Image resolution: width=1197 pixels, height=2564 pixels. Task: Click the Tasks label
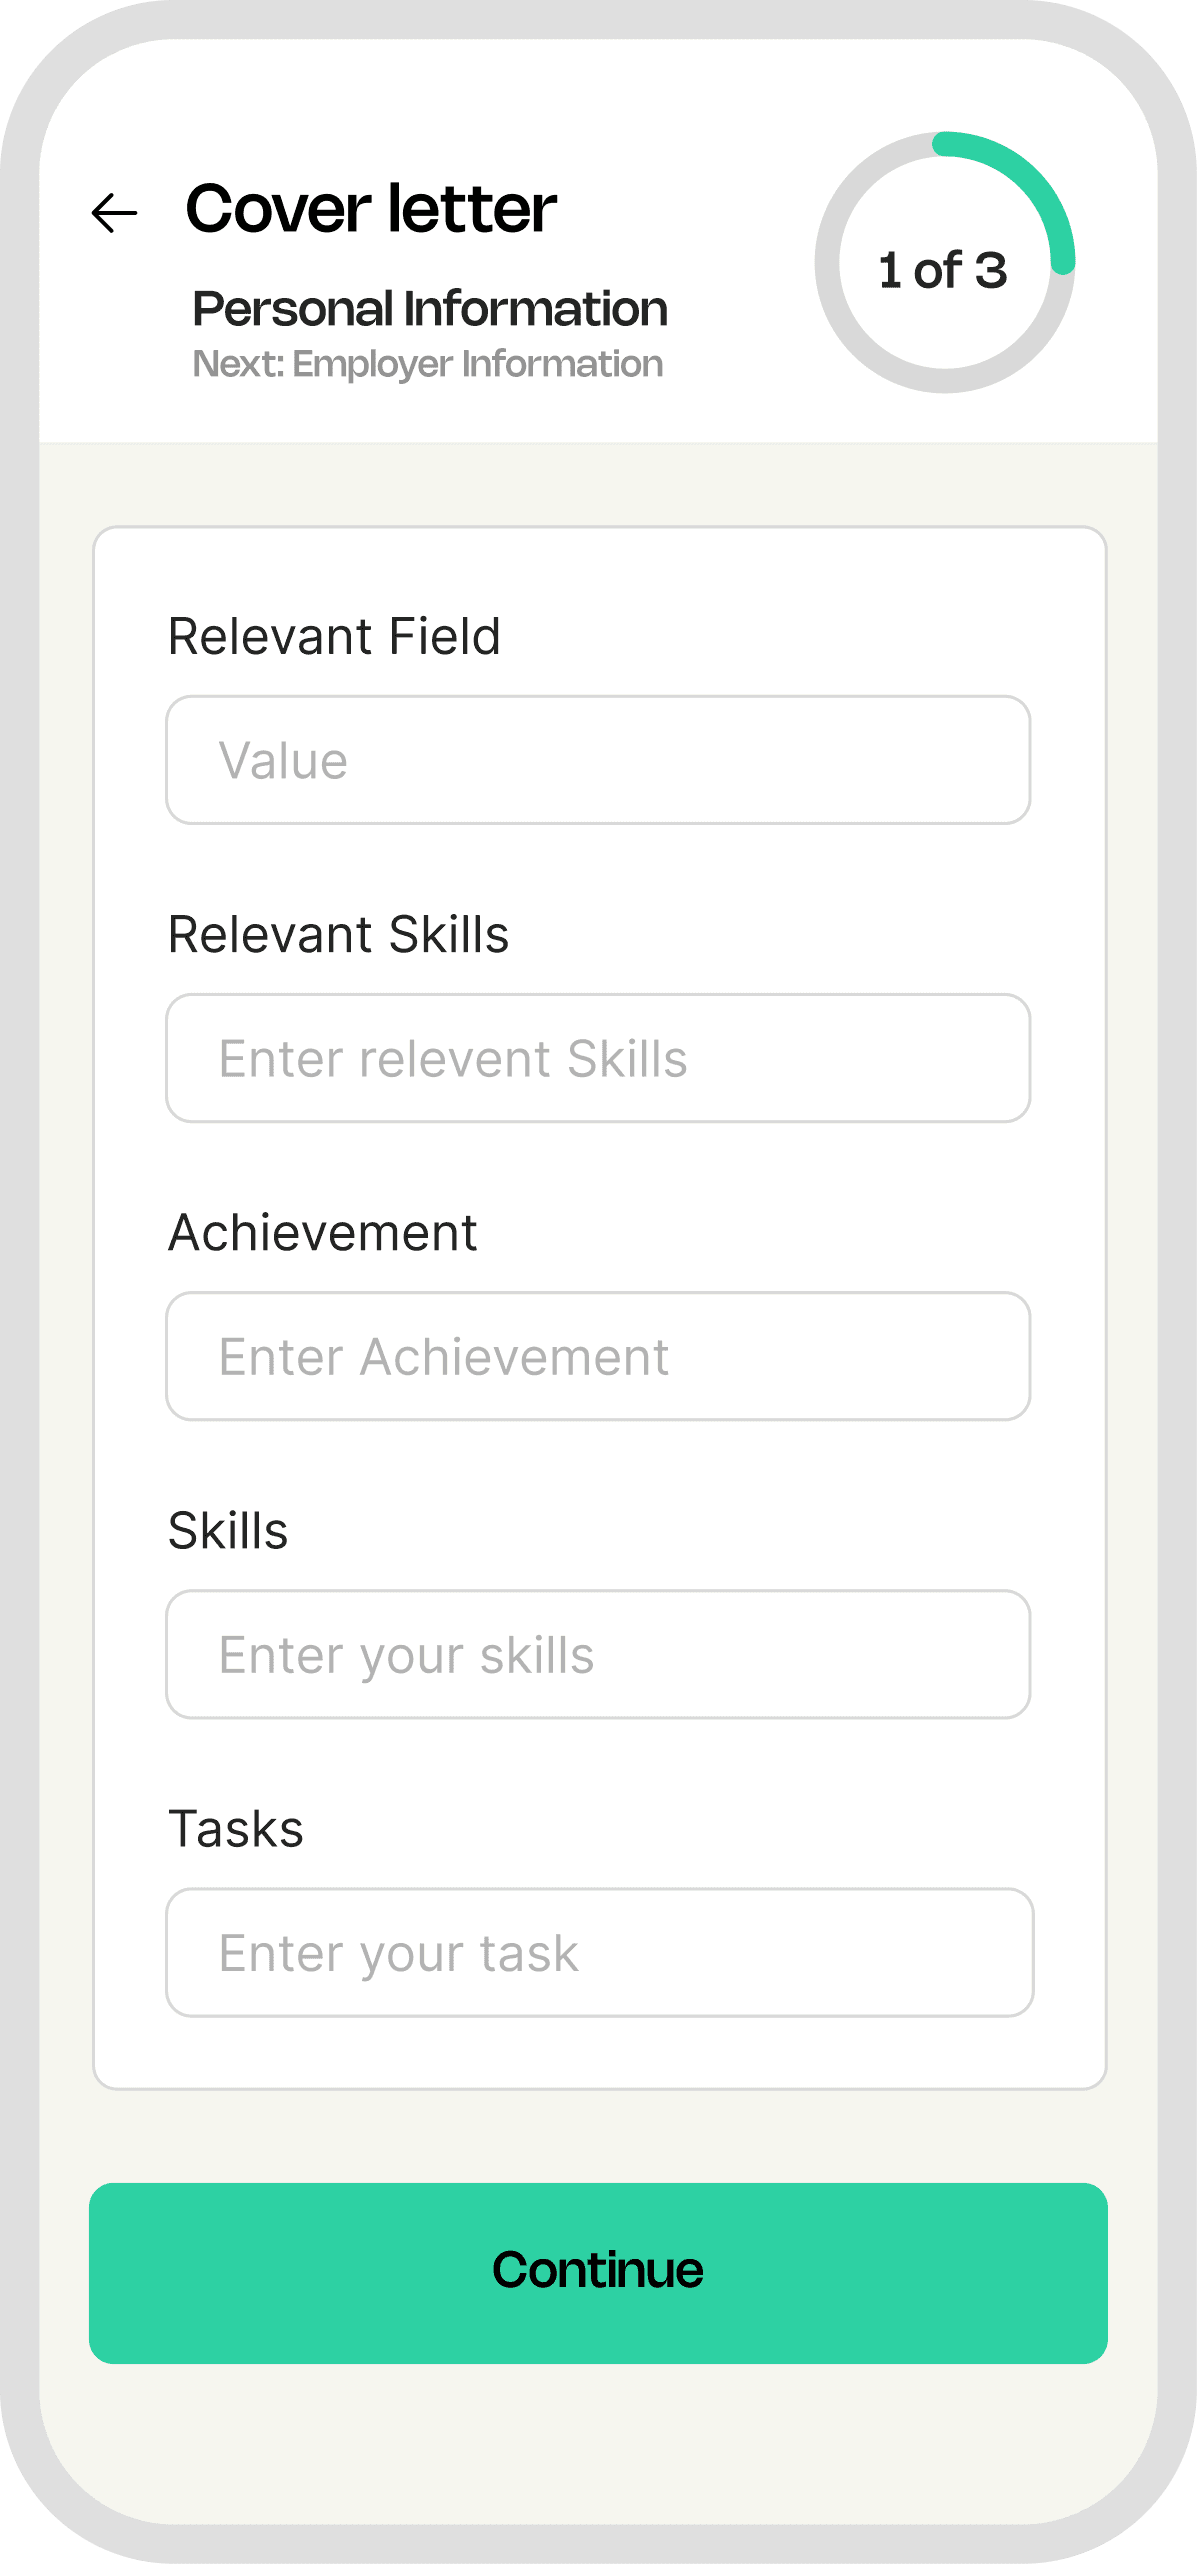pyautogui.click(x=236, y=1828)
